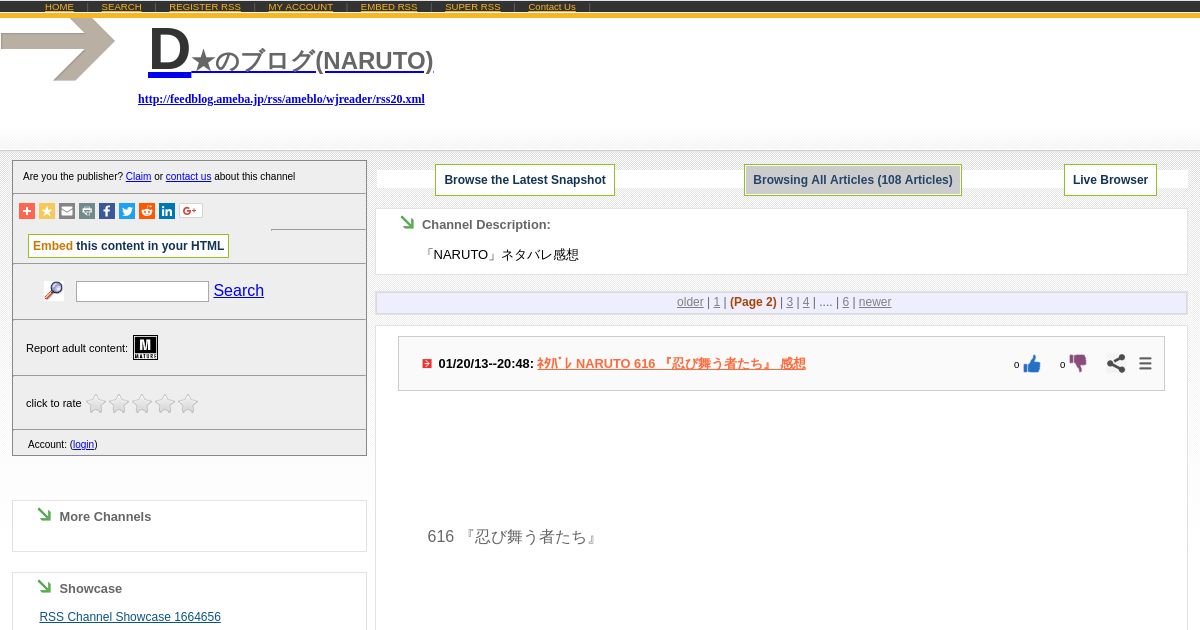Viewport: 1200px width, 630px height.
Task: Go to older pagination link
Action: (x=690, y=302)
